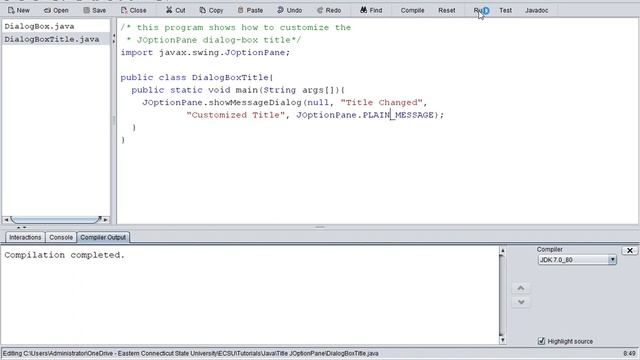Switch to the Console tab
This screenshot has height=360, width=640.
coord(61,237)
